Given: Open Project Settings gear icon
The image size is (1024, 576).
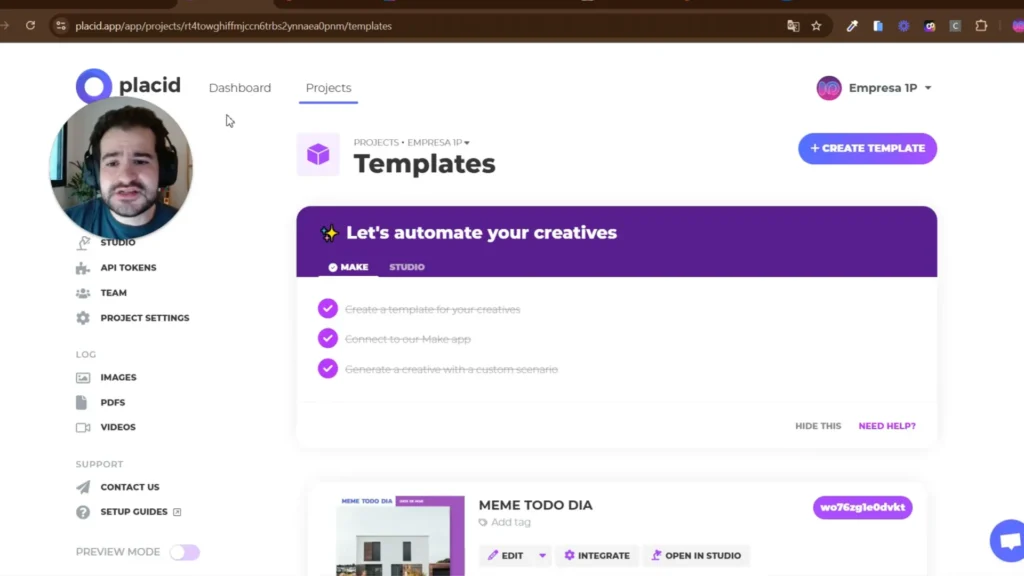Looking at the screenshot, I should point(83,318).
